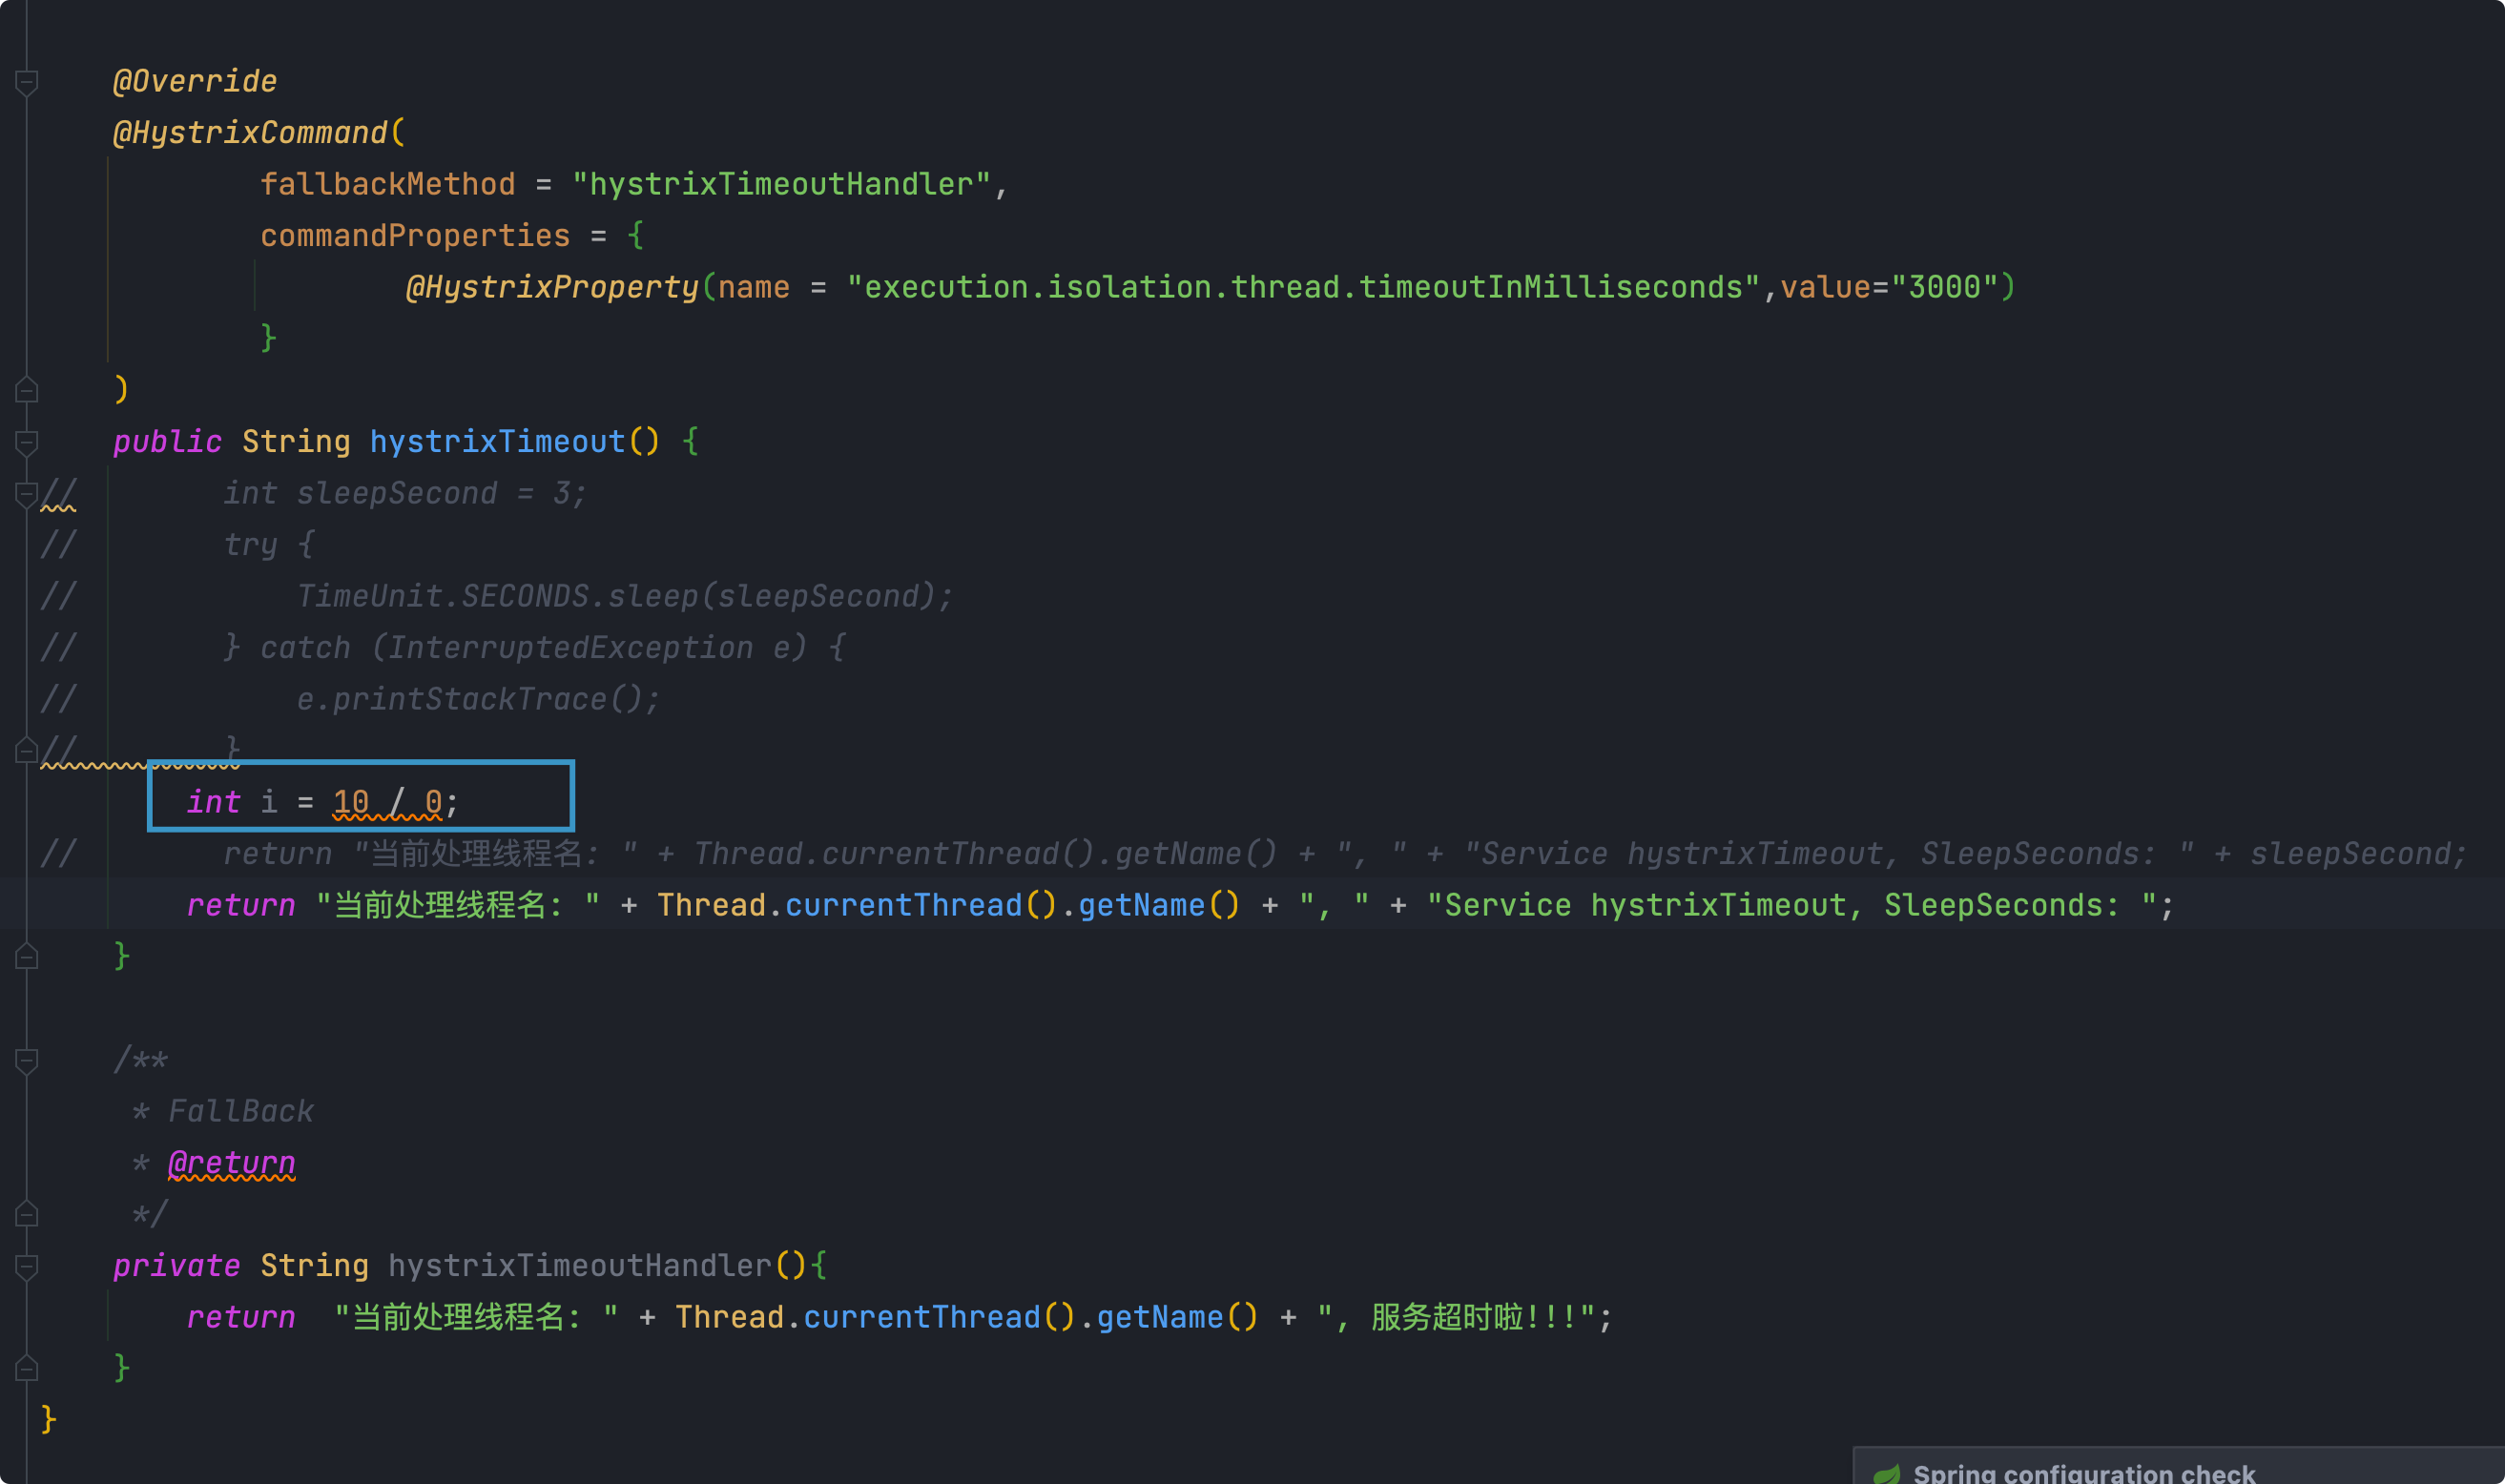
Task: Click the @HystrixProperty annotation
Action: tap(551, 288)
